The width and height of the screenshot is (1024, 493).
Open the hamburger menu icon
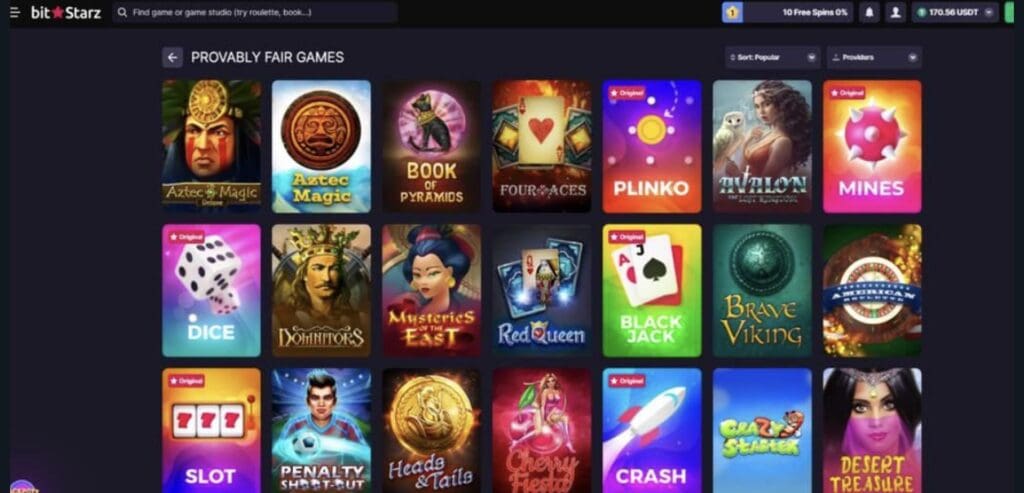15,12
